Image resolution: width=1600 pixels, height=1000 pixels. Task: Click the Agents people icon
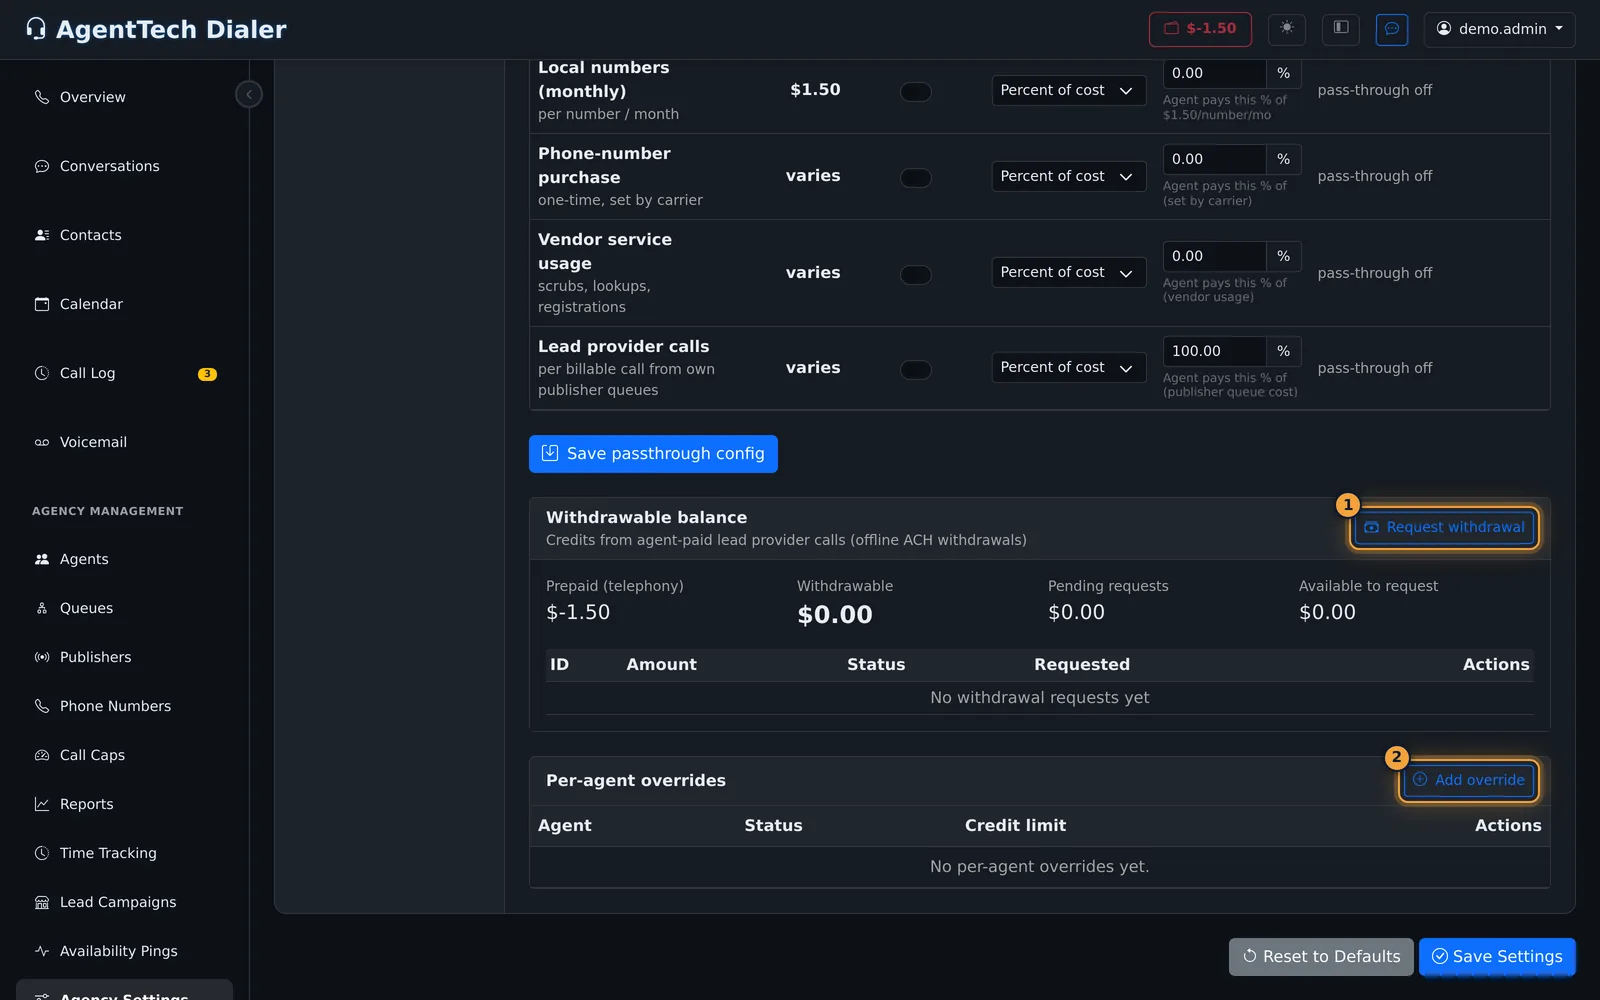(42, 559)
